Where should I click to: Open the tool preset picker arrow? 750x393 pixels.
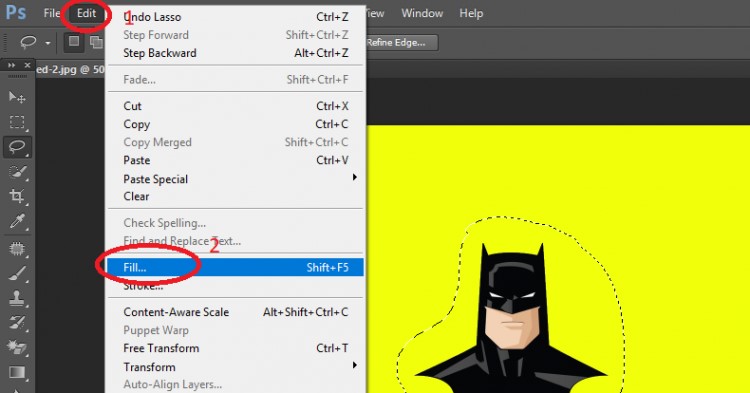(48, 43)
